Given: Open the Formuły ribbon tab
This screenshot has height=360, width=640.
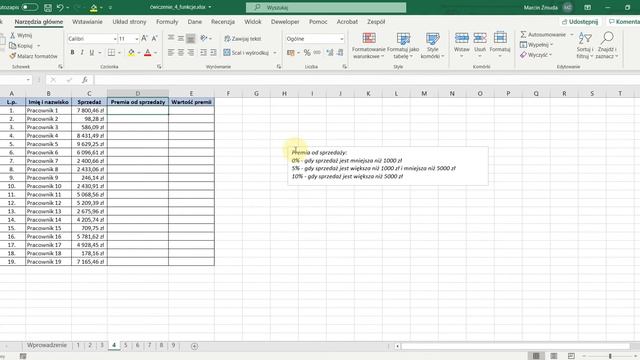Looking at the screenshot, I should [x=167, y=22].
